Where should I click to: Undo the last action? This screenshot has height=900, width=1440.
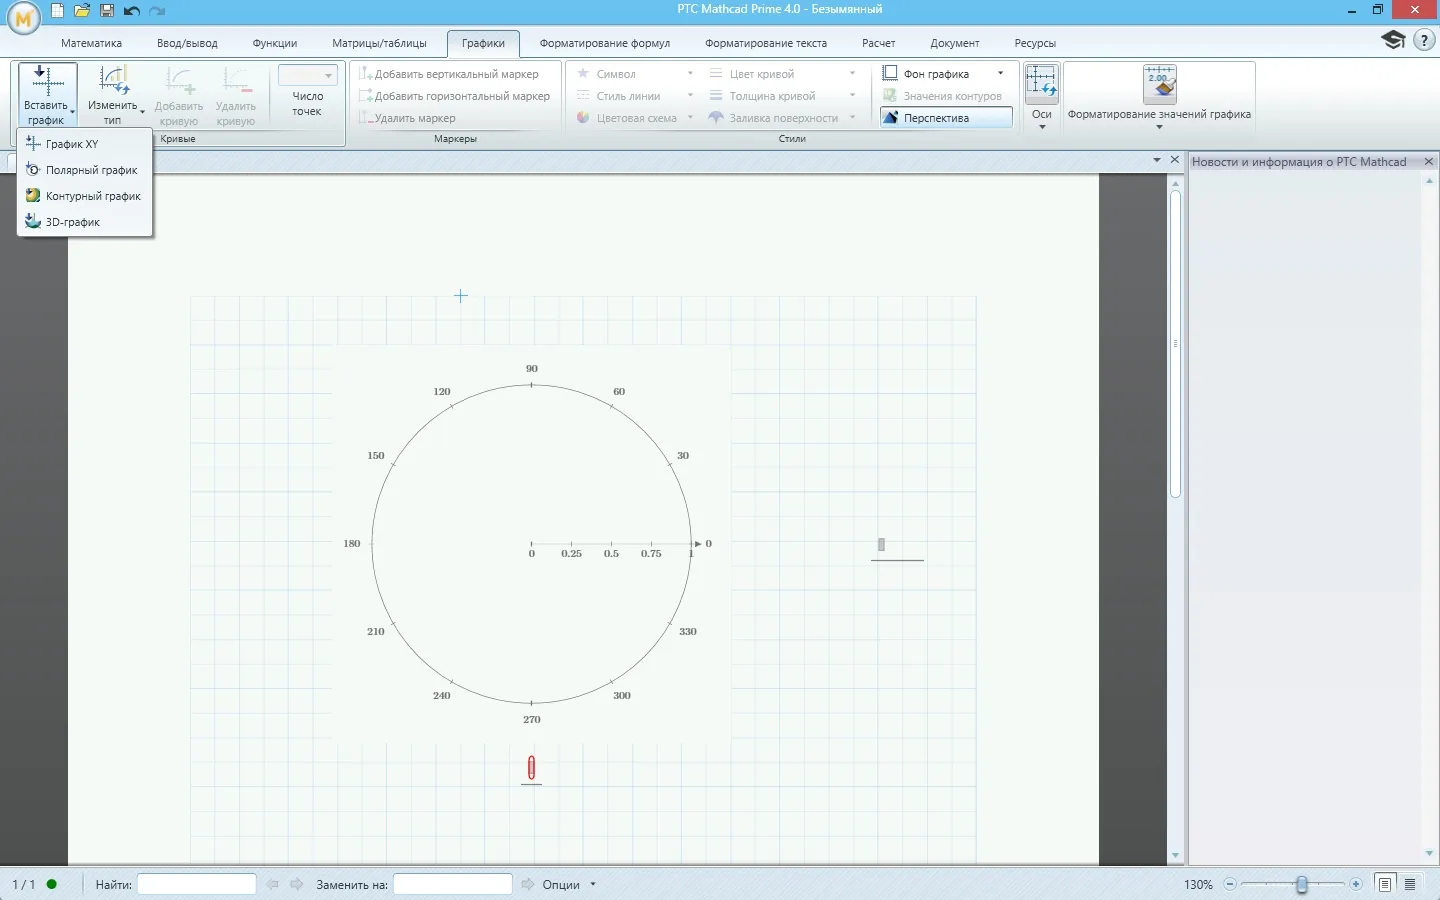coord(131,11)
